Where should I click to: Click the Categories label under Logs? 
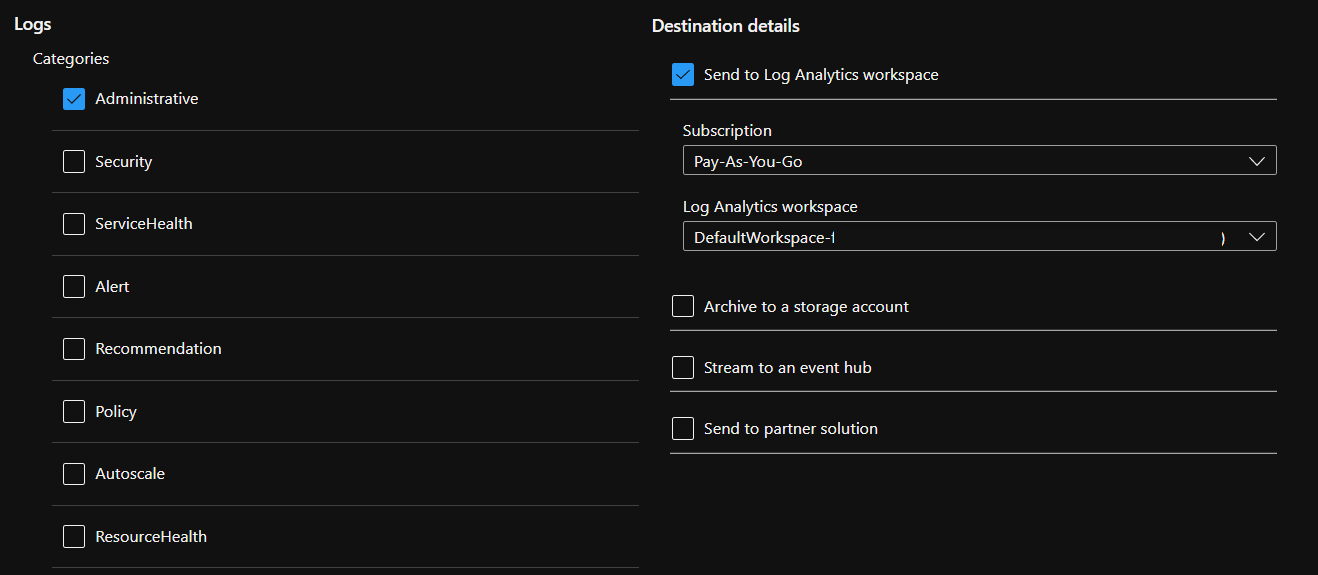click(x=71, y=59)
